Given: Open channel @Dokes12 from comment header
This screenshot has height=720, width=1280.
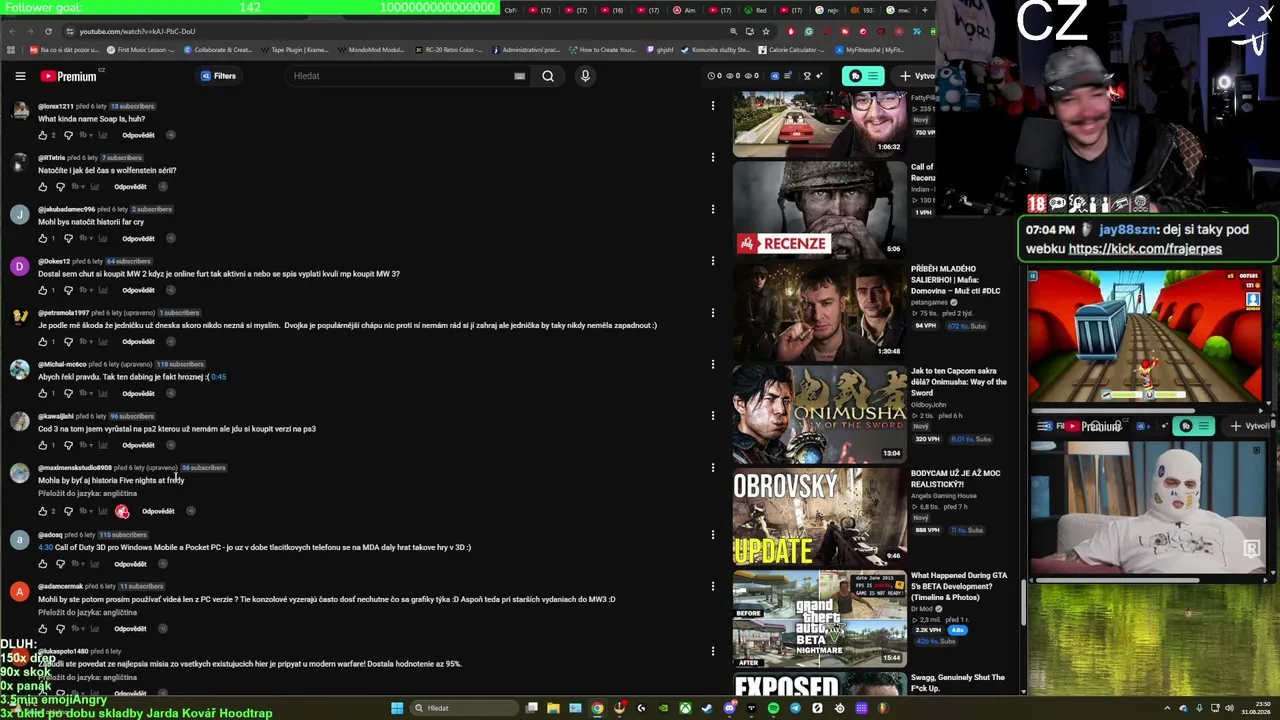Looking at the screenshot, I should click(x=54, y=261).
